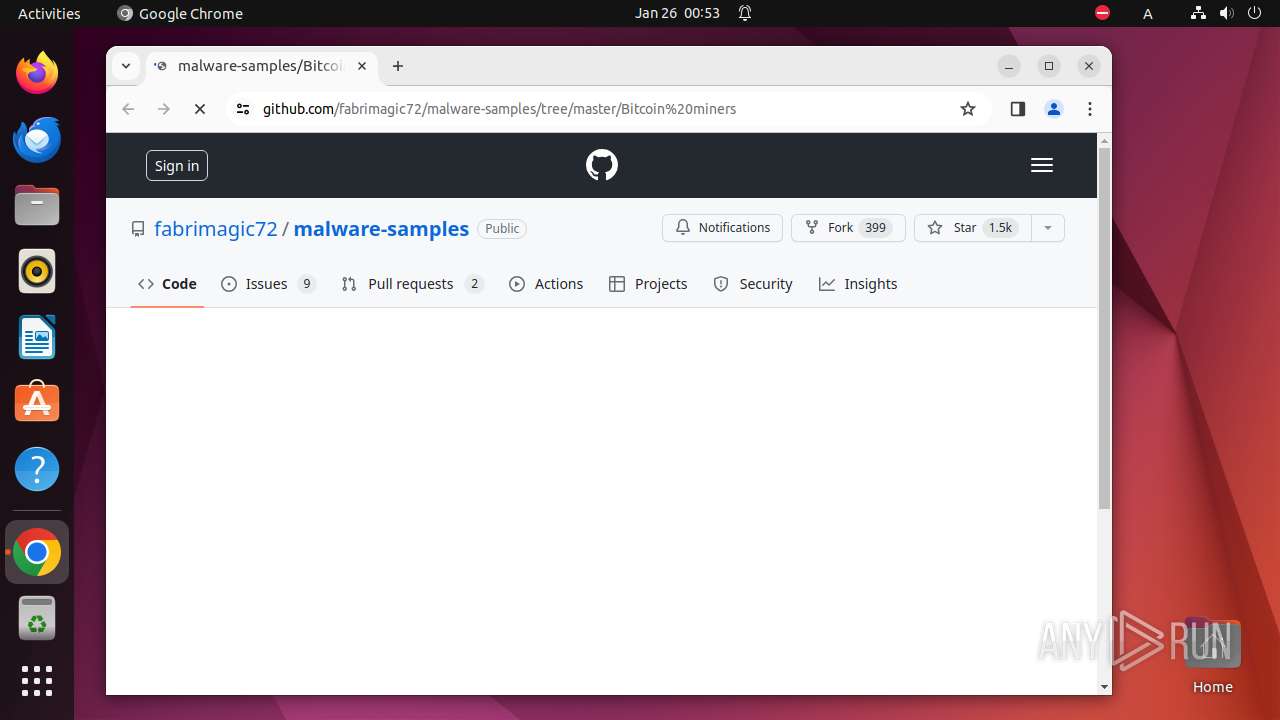Open power menu in system tray
This screenshot has width=1280, height=720.
[x=1254, y=13]
